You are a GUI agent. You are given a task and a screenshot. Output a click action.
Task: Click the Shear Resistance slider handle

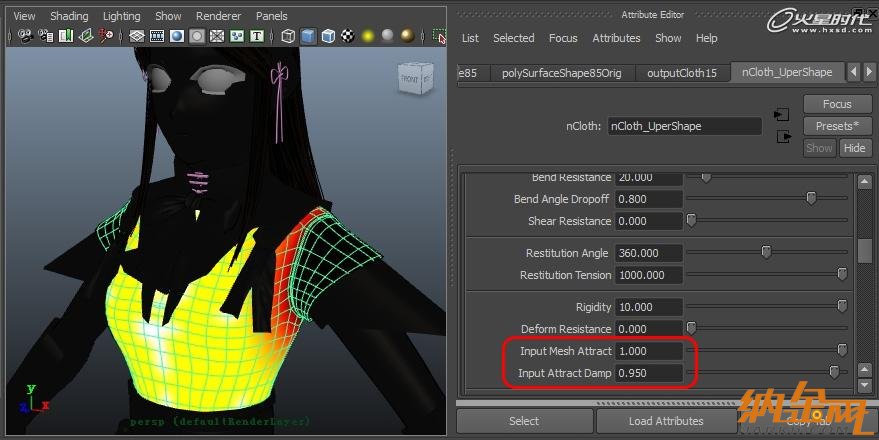click(x=691, y=220)
